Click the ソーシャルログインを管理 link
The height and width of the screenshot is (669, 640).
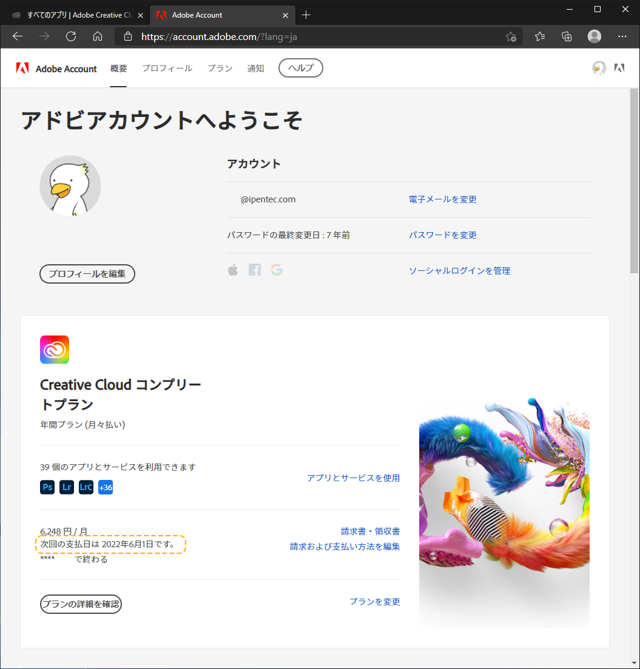(460, 271)
